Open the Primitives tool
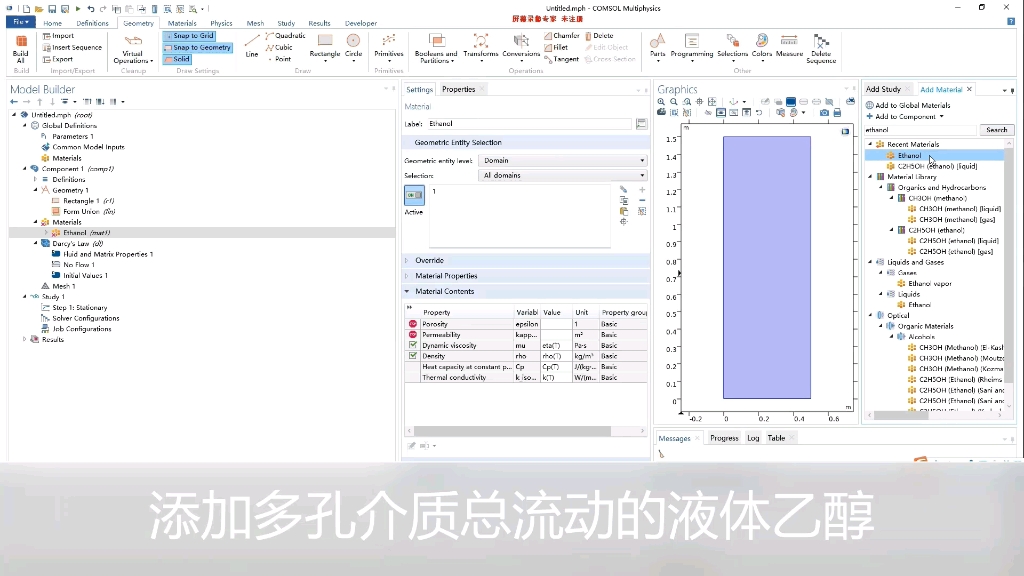The width and height of the screenshot is (1024, 576). tap(389, 48)
